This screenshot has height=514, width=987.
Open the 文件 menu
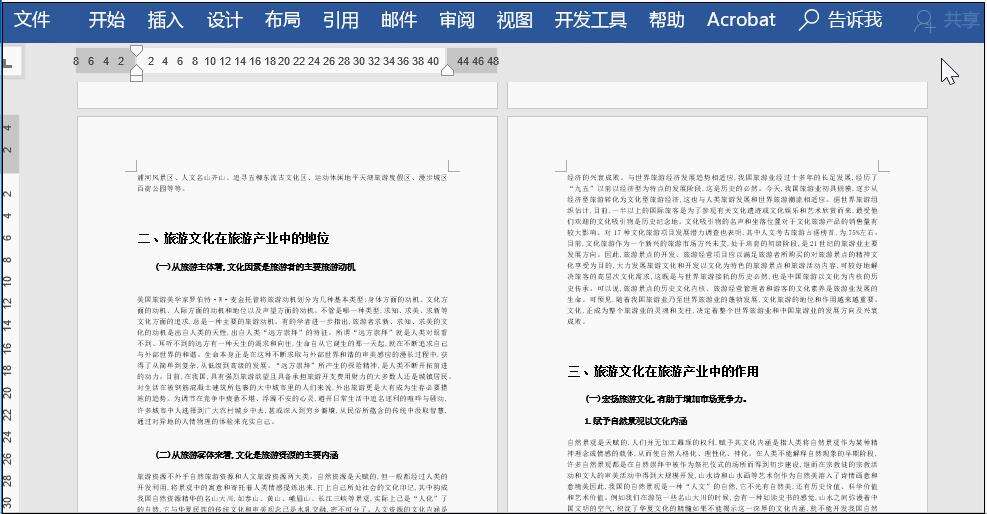coord(31,20)
